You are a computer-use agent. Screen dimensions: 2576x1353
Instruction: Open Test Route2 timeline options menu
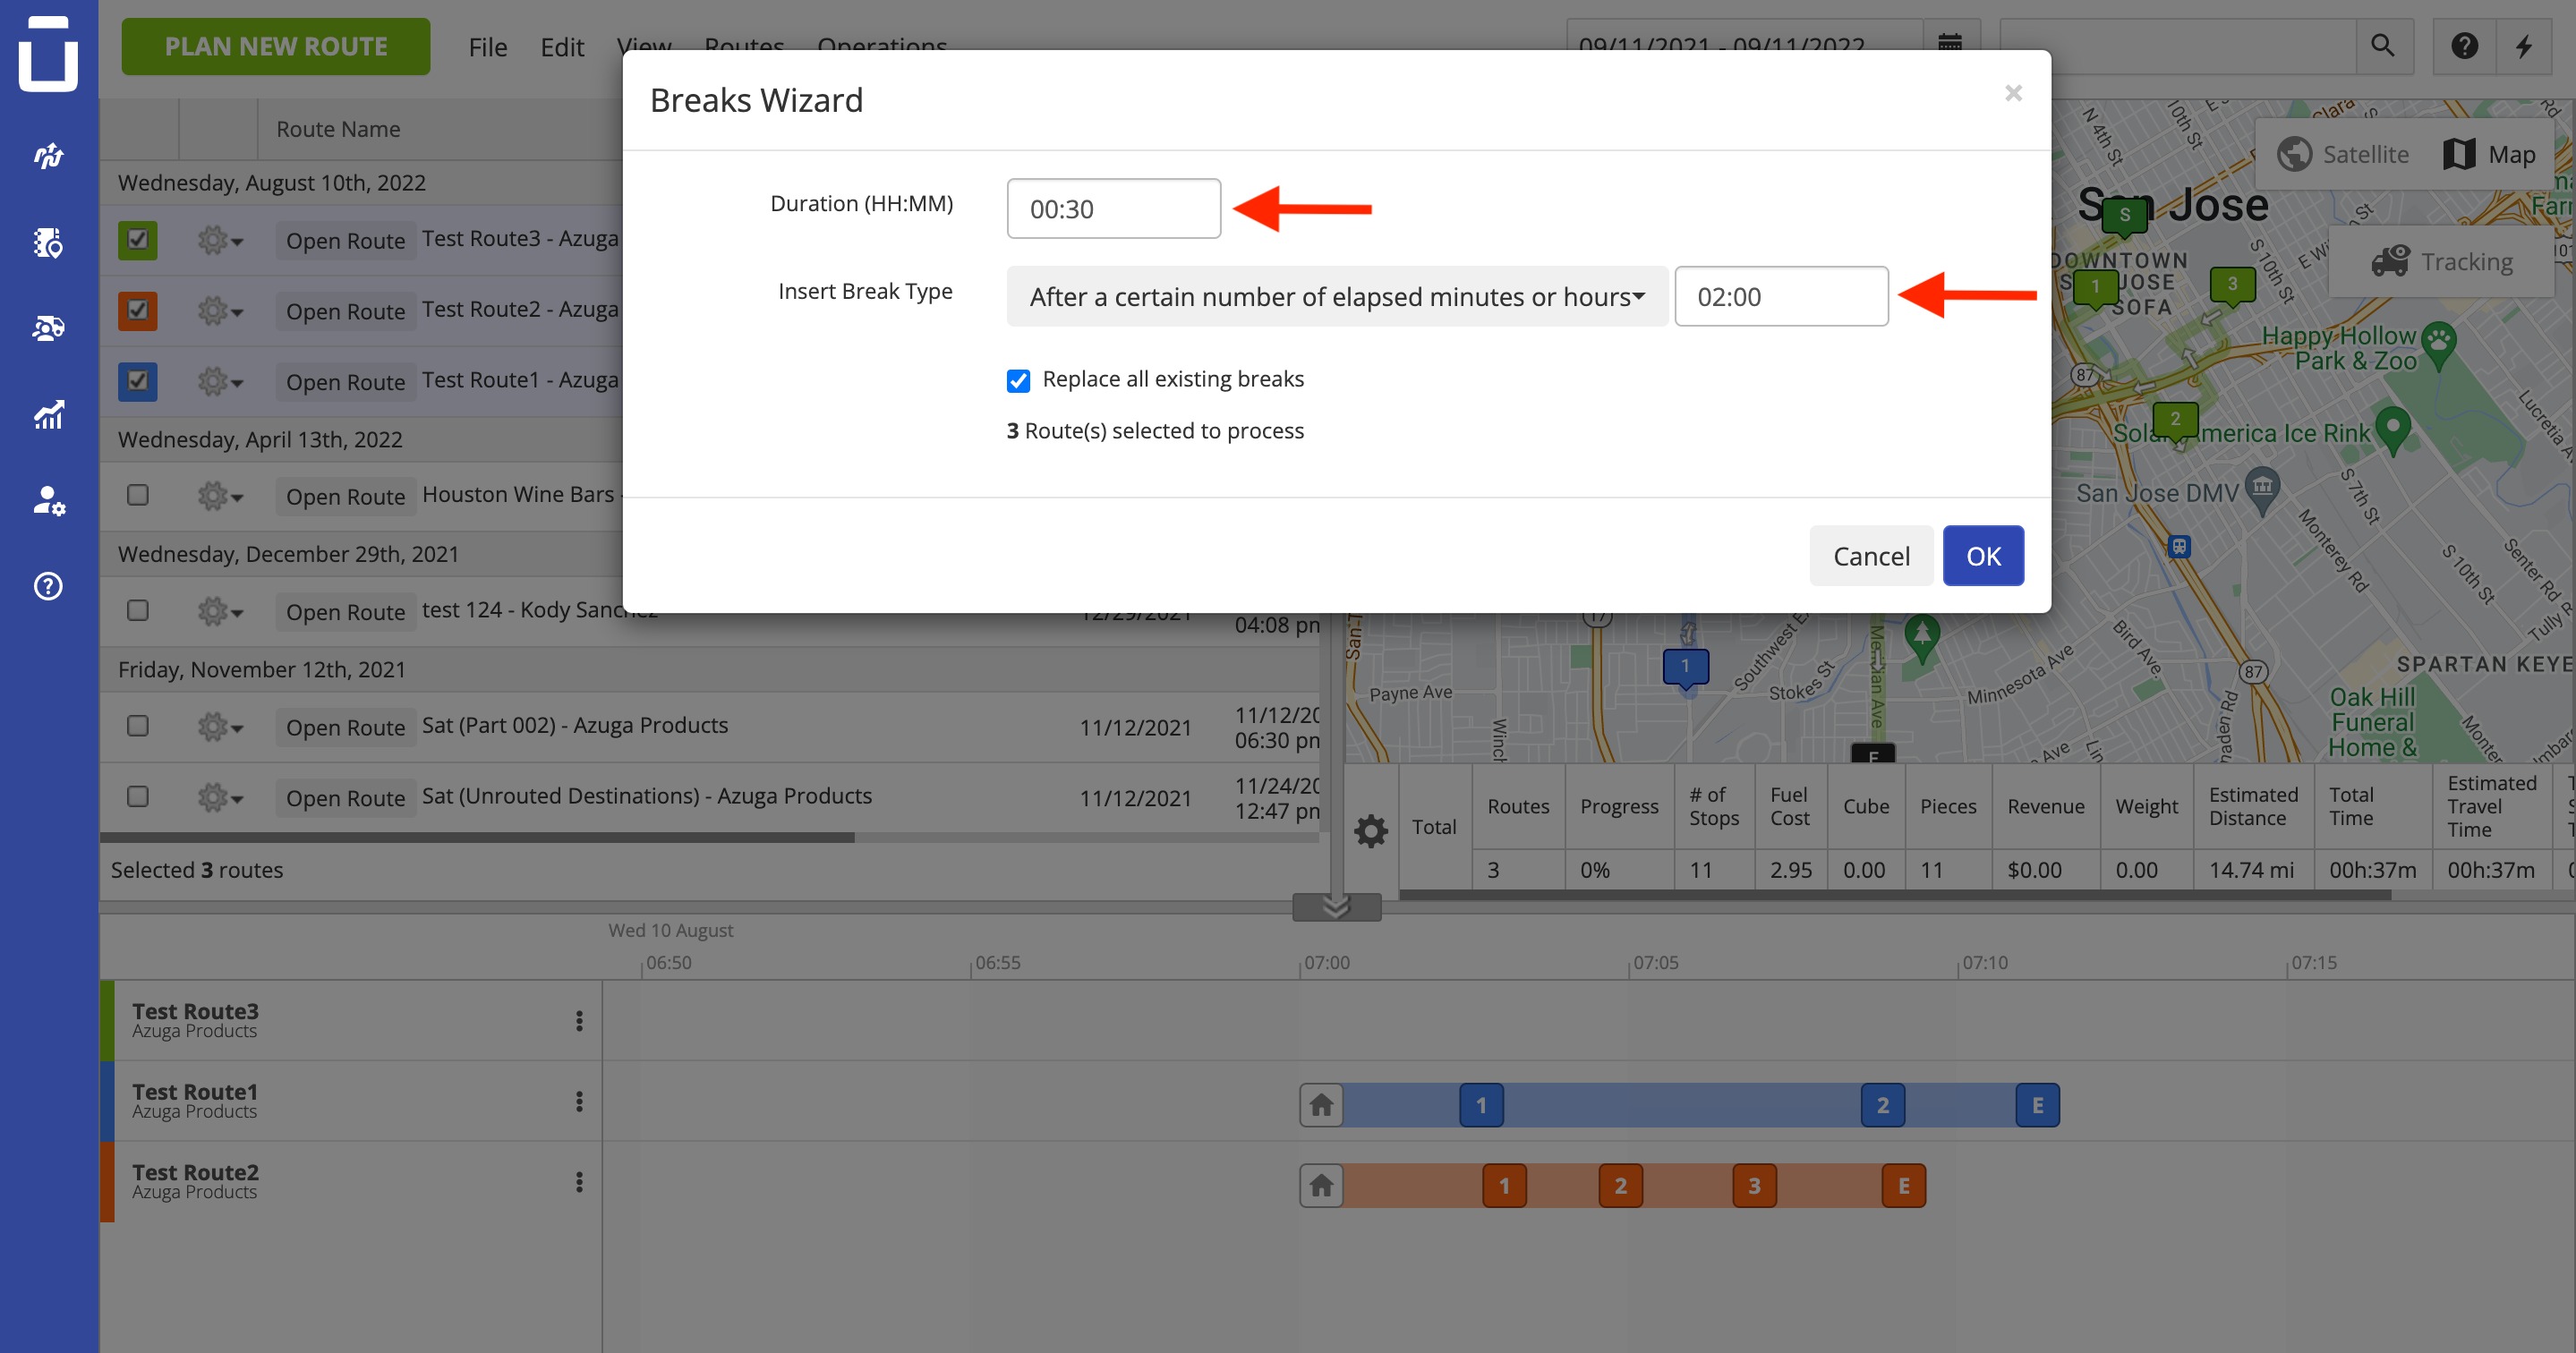click(579, 1182)
